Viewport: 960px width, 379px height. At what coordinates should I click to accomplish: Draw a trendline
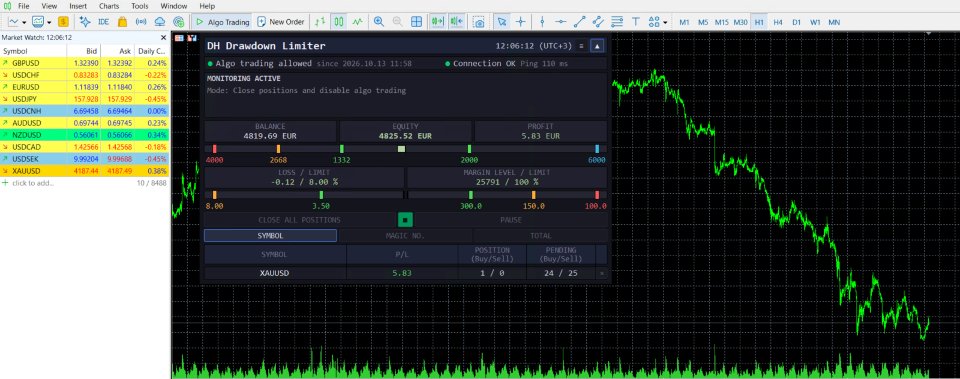coord(580,22)
